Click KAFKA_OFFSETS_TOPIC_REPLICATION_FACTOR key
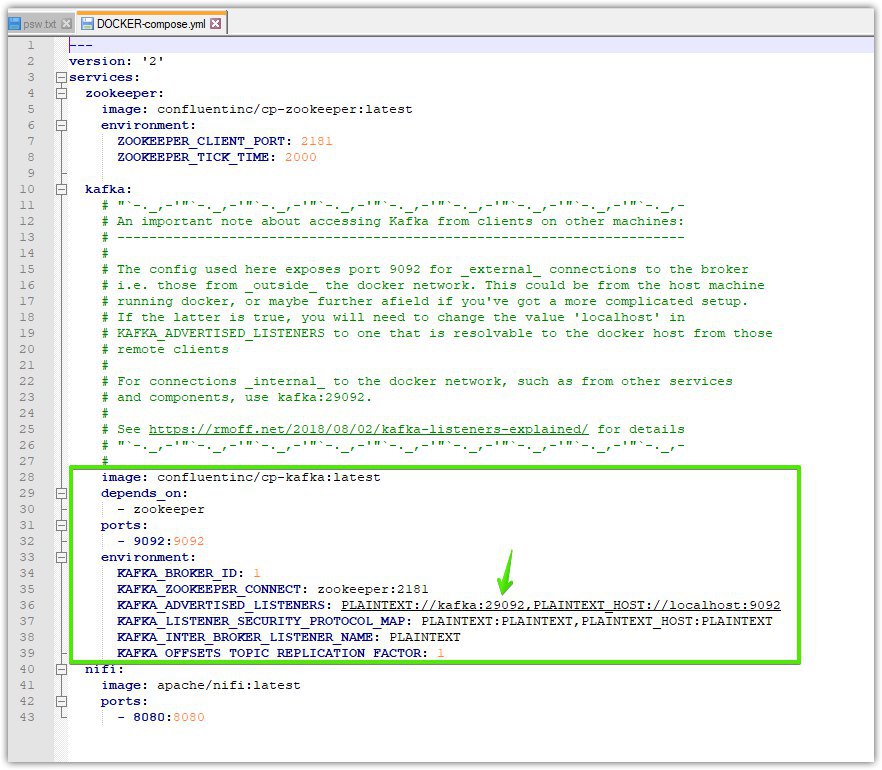Screen dimensions: 882x770 click(x=273, y=654)
